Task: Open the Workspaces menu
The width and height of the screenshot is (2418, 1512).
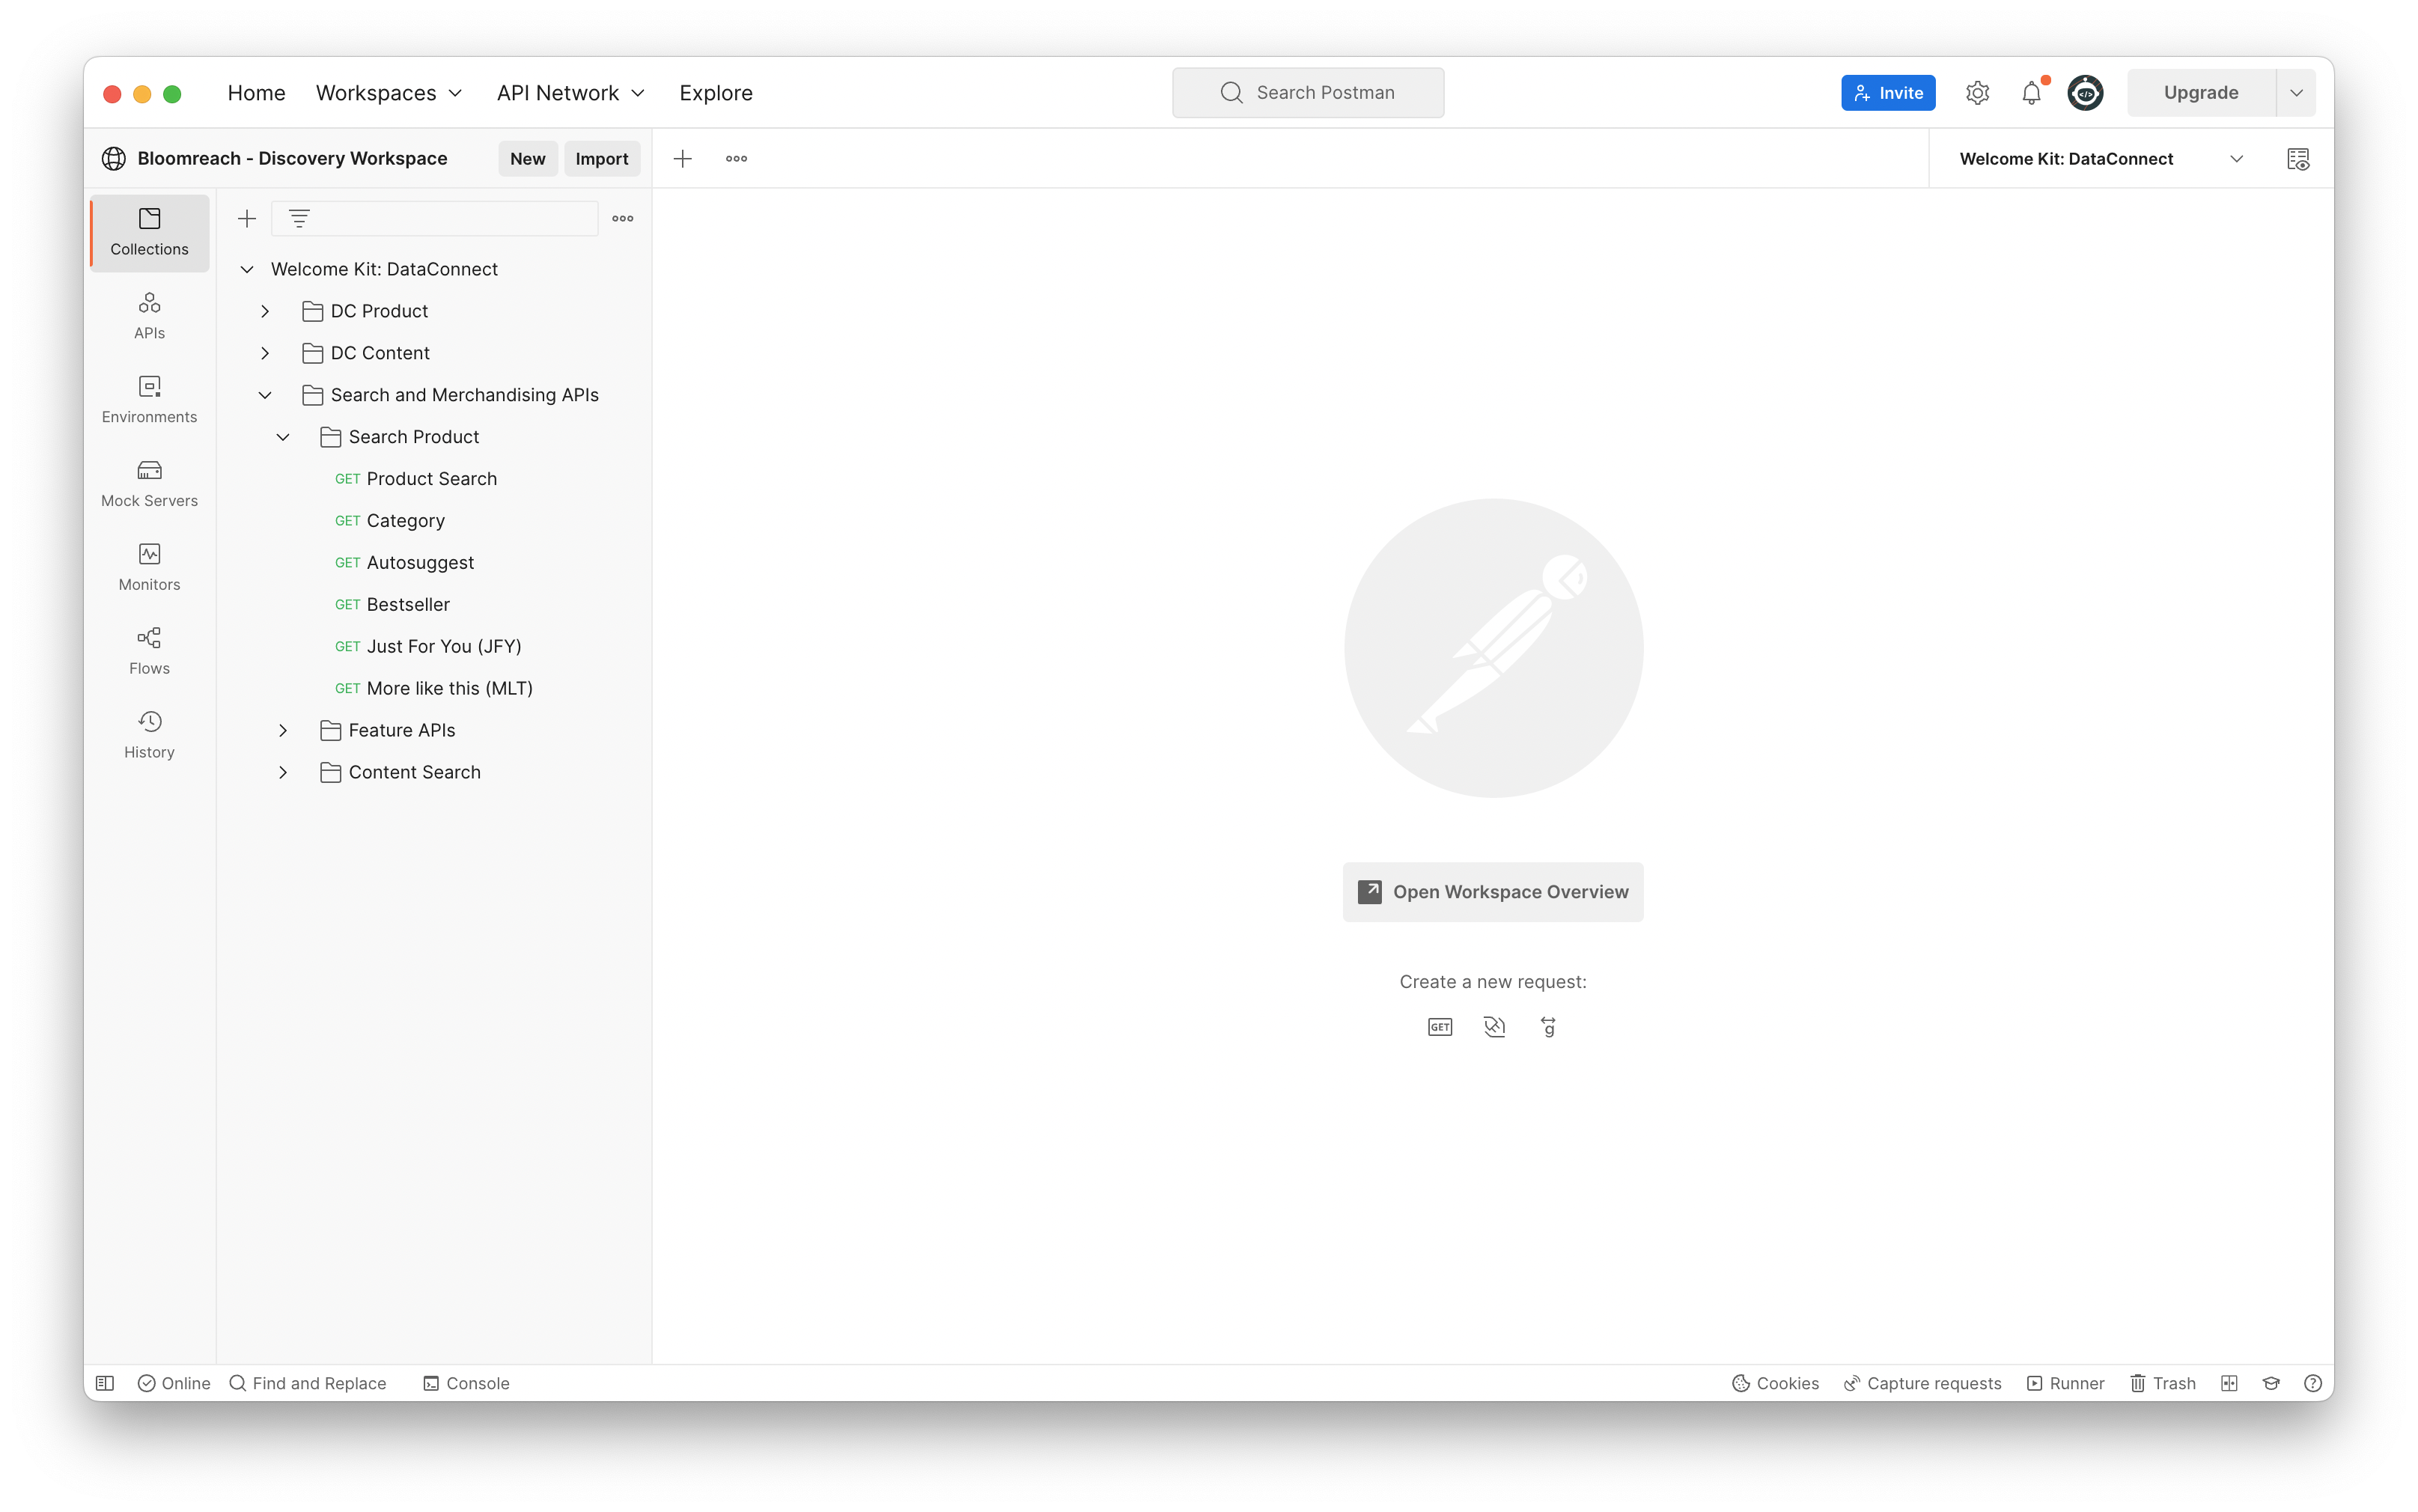Action: [388, 93]
